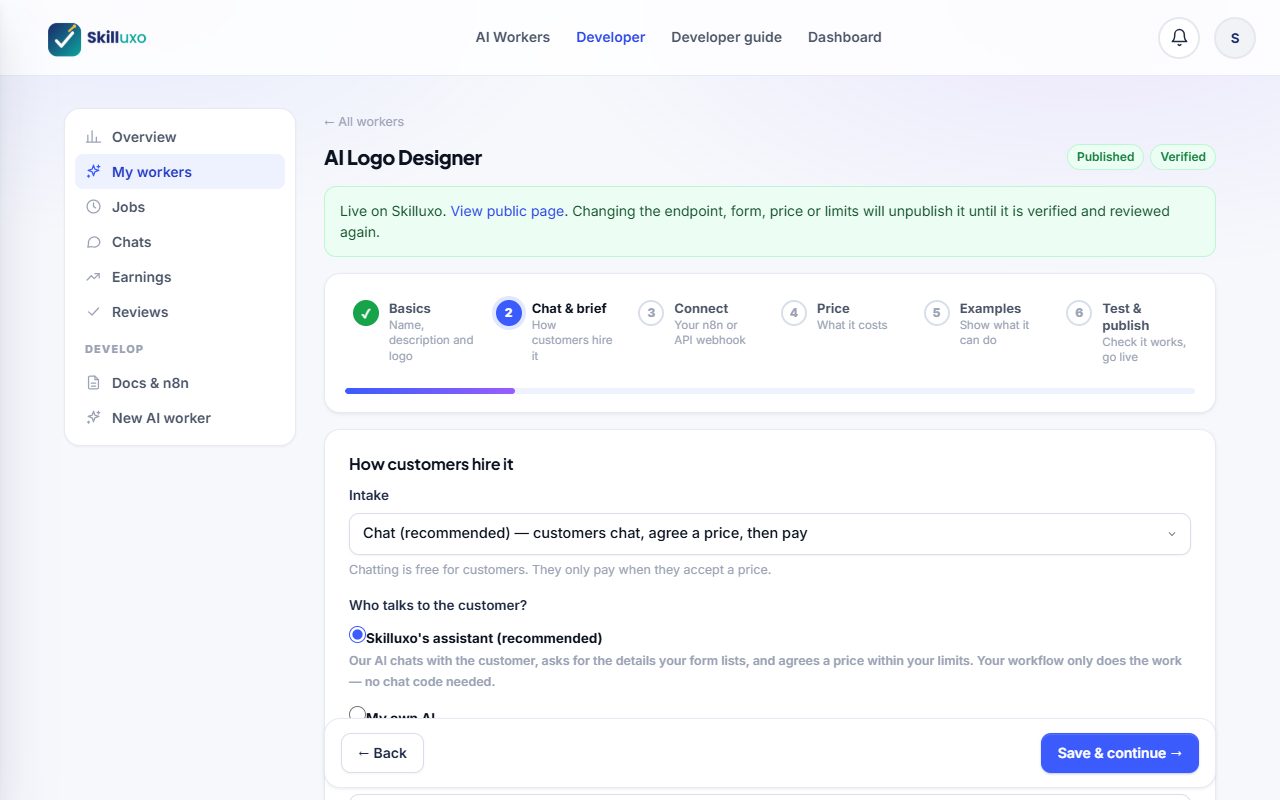This screenshot has width=1280, height=800.
Task: Click the step 6 Test & publish circle
Action: click(1079, 313)
